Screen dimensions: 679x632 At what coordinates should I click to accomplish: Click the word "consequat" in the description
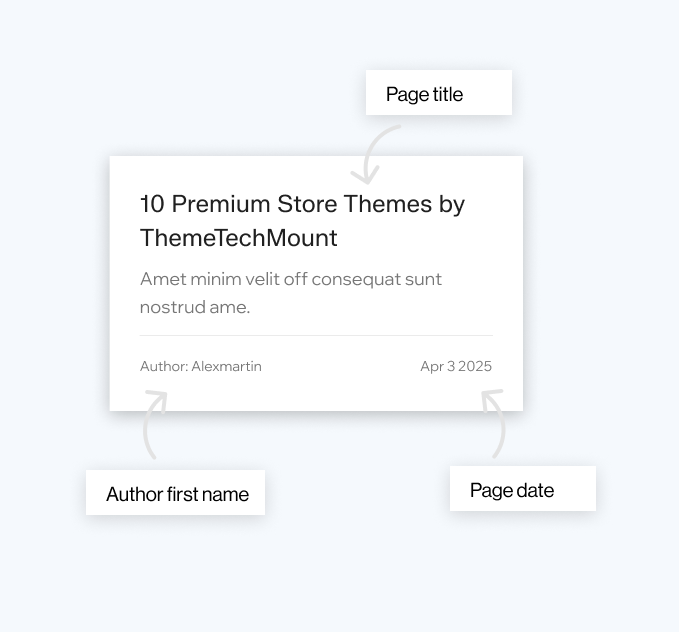pyautogui.click(x=358, y=279)
